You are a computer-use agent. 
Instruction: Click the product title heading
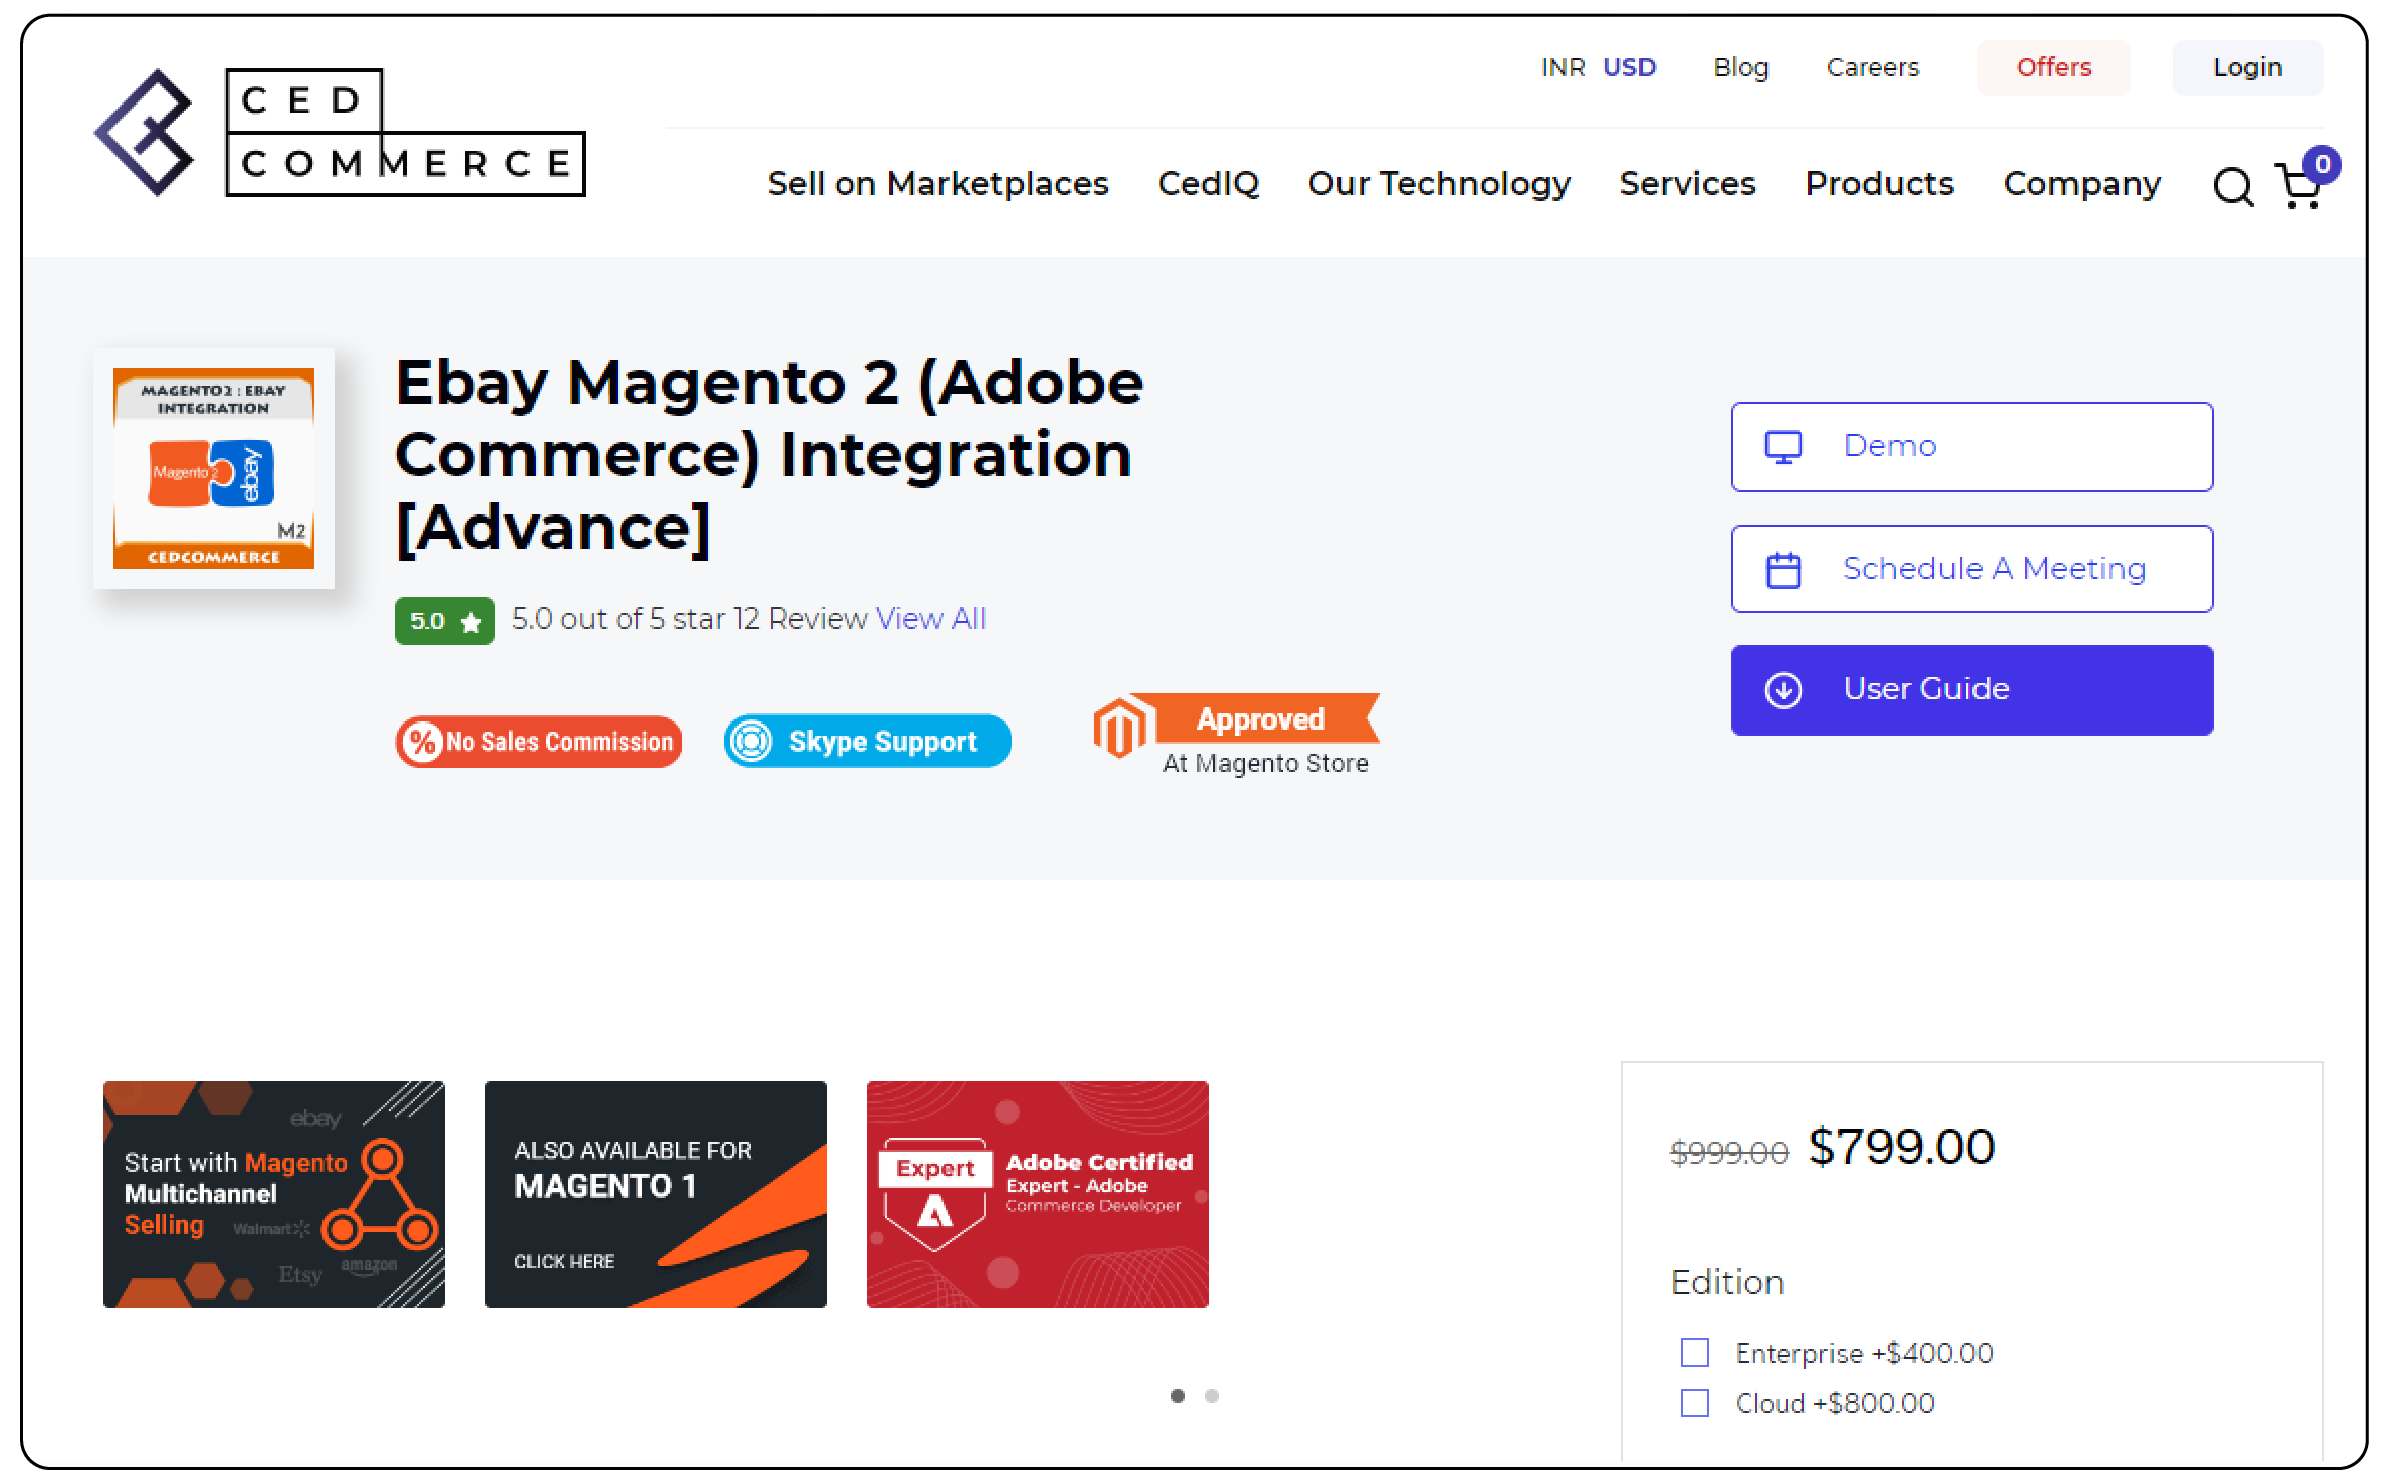(x=769, y=455)
